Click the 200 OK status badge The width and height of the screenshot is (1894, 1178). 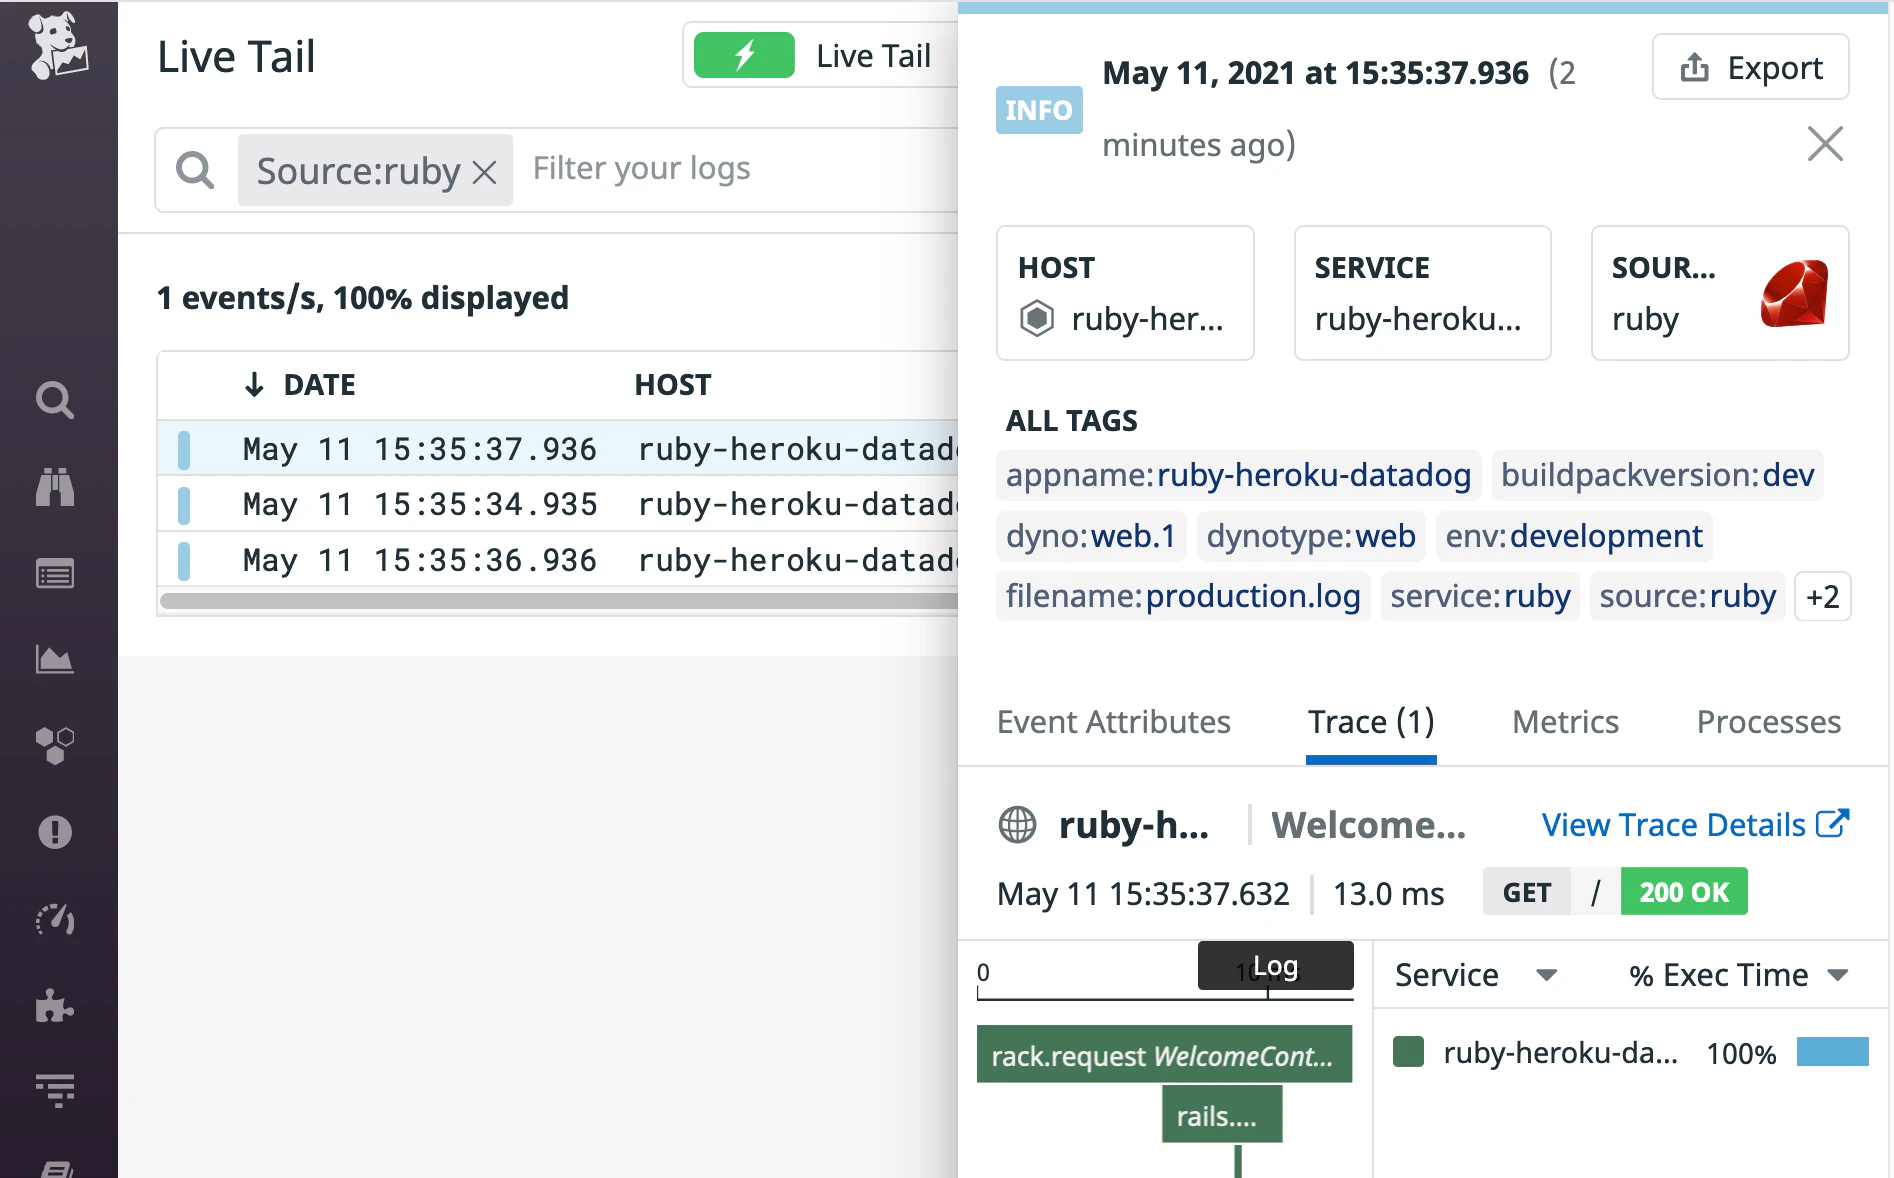tap(1684, 892)
